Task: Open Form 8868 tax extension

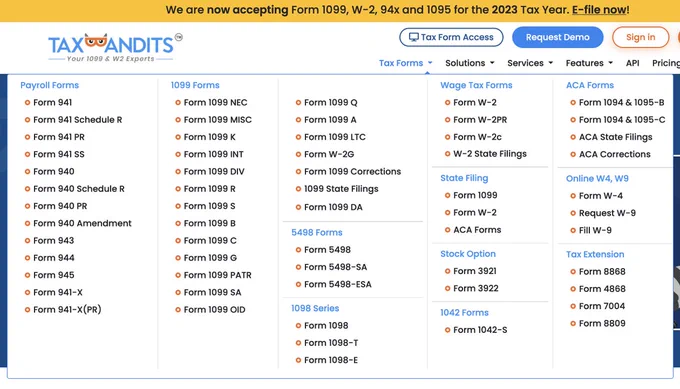Action: [602, 272]
